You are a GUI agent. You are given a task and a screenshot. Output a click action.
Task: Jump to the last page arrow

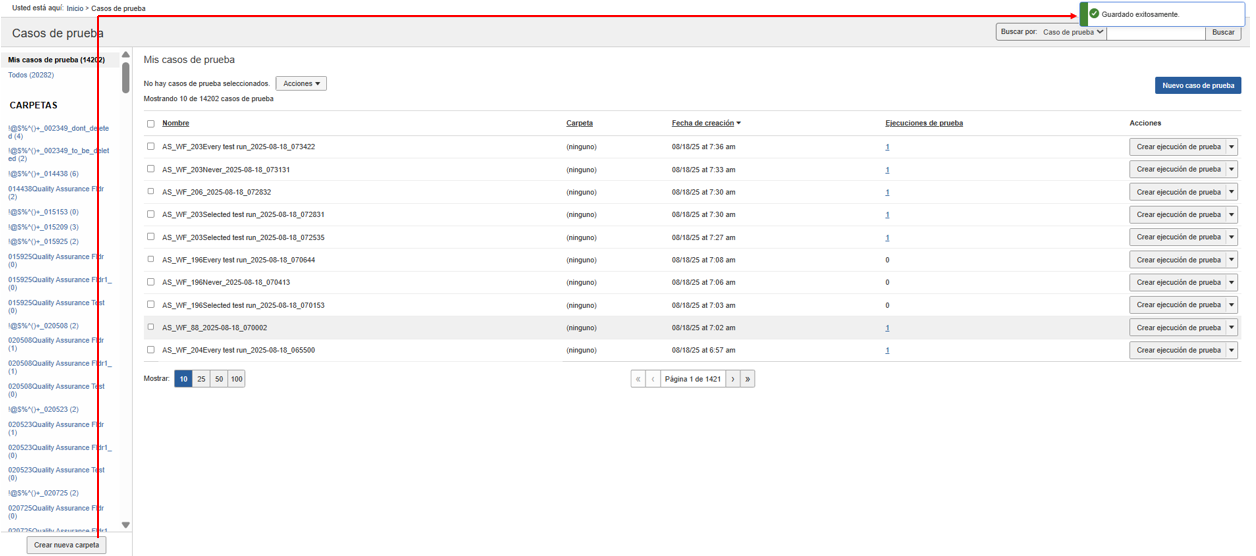[x=748, y=379]
